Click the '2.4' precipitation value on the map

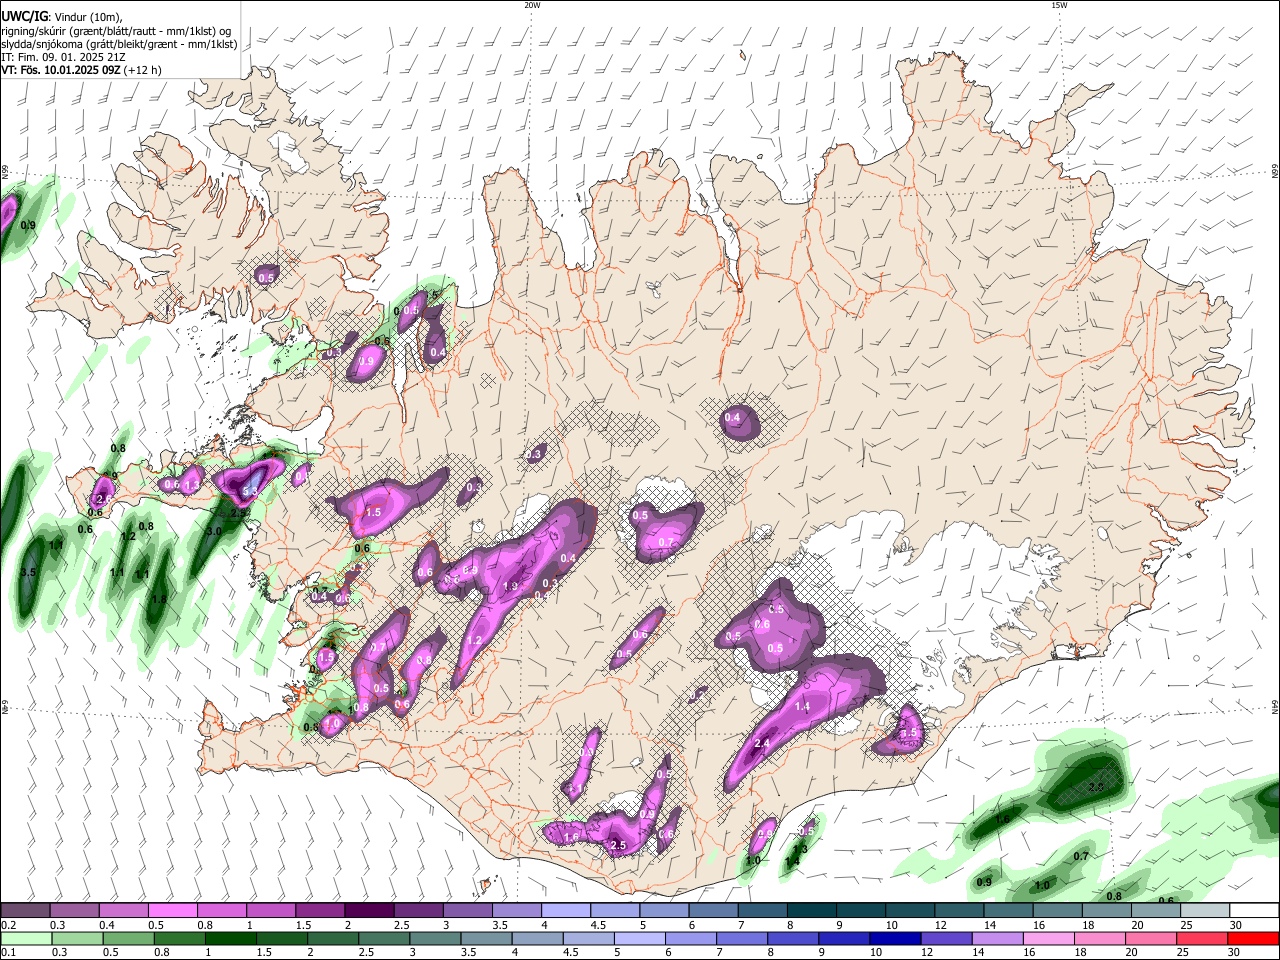(762, 743)
